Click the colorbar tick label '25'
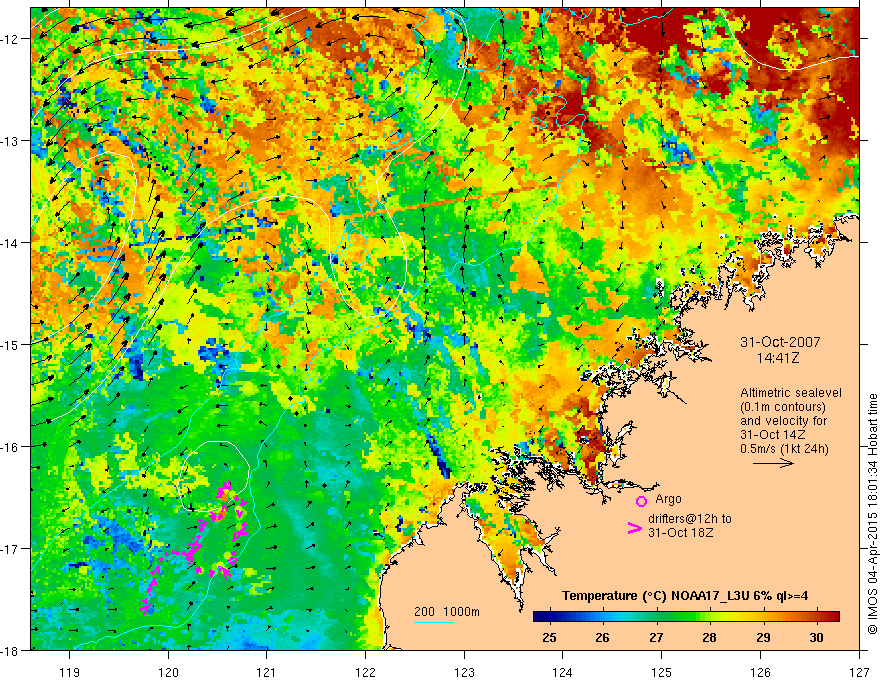 pyautogui.click(x=549, y=638)
